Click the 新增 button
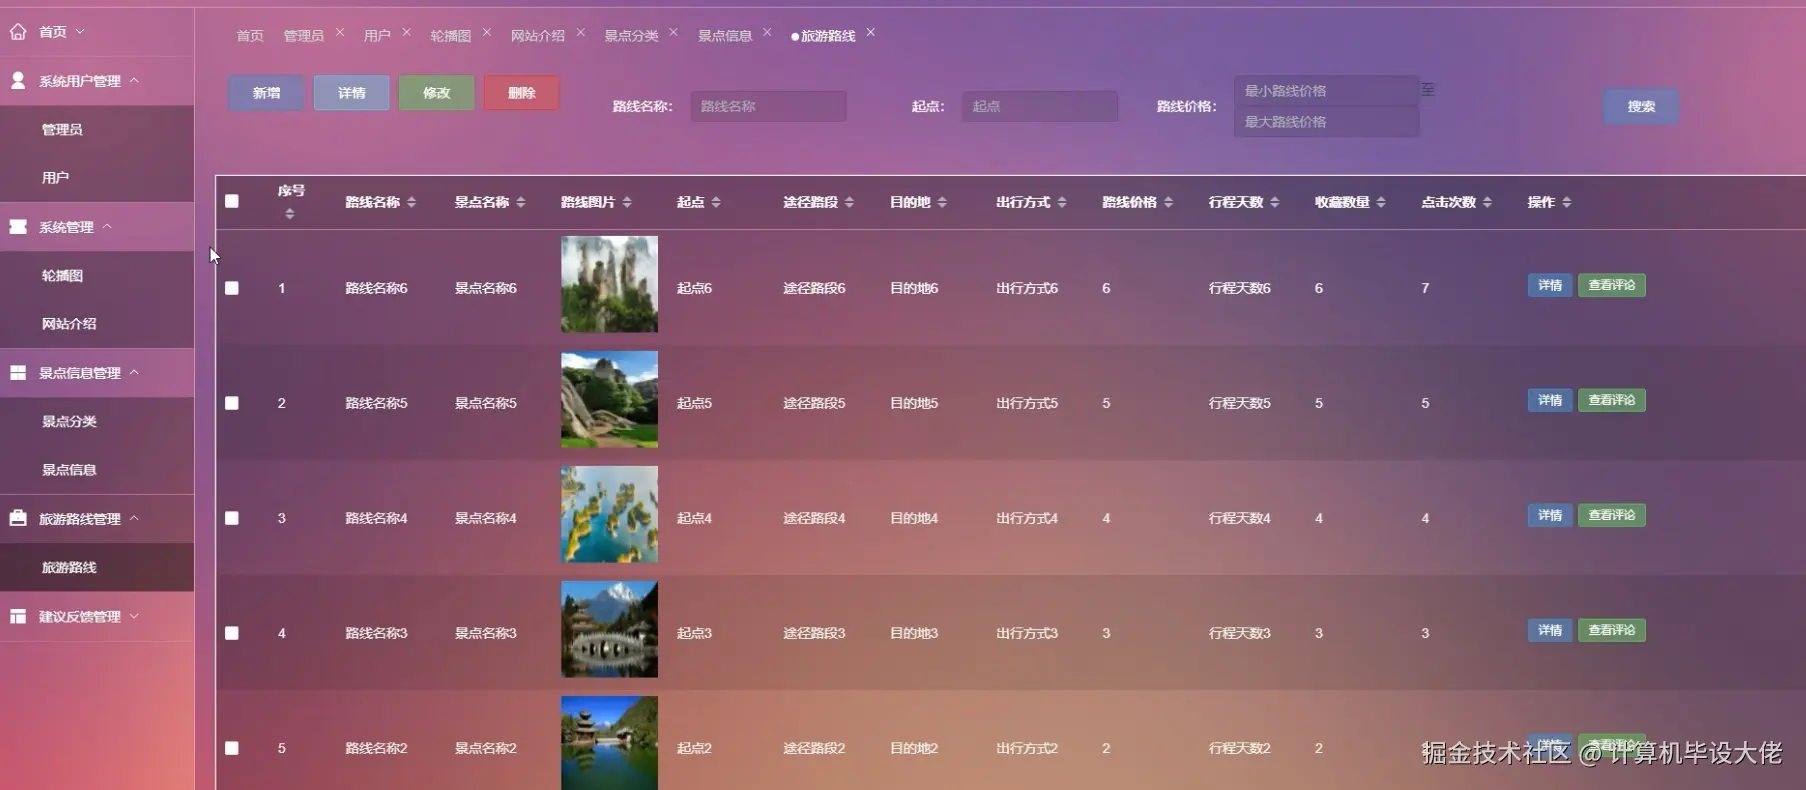1806x790 pixels. coord(266,93)
